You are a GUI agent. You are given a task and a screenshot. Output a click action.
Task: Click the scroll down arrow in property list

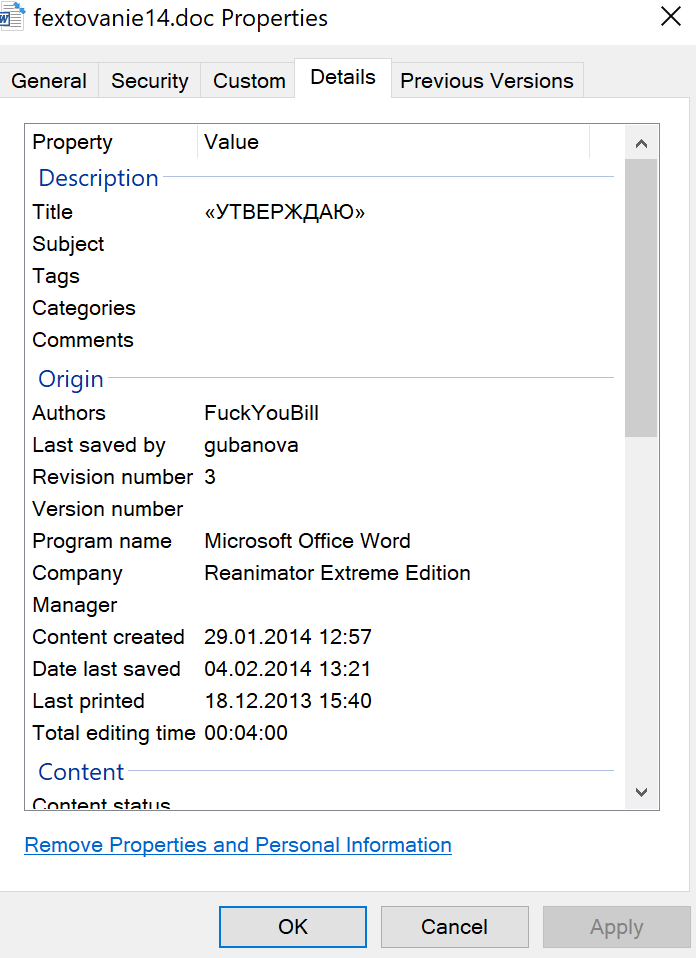(x=641, y=792)
